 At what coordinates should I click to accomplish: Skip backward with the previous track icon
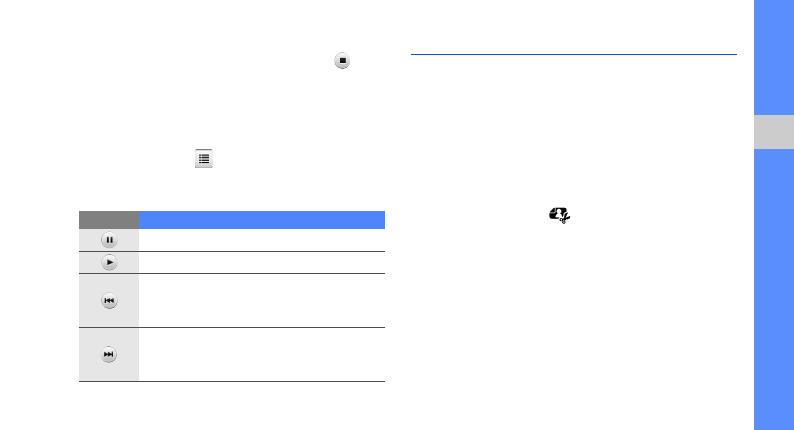tap(109, 300)
